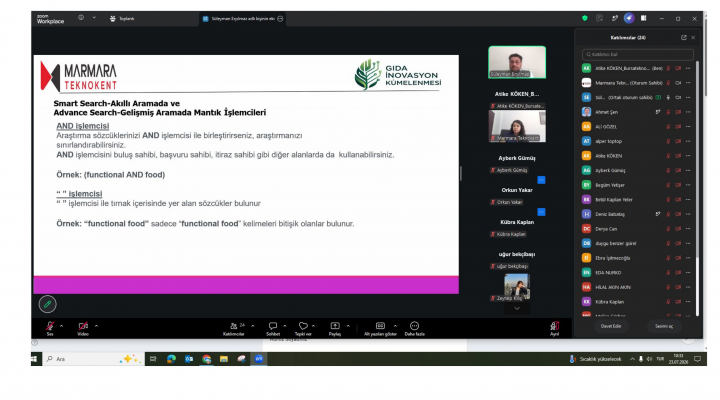Unmute microphone with the Ses button

[x=50, y=328]
